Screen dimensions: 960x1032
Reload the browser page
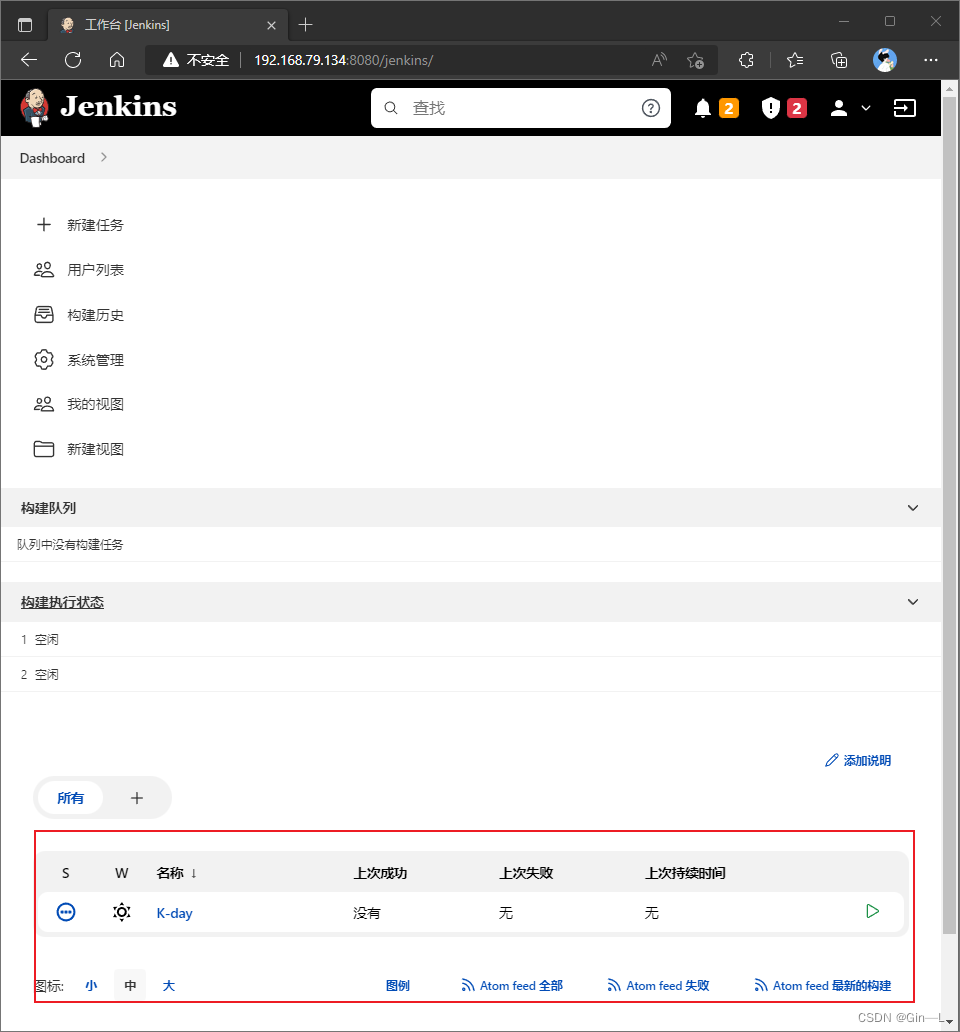[73, 60]
